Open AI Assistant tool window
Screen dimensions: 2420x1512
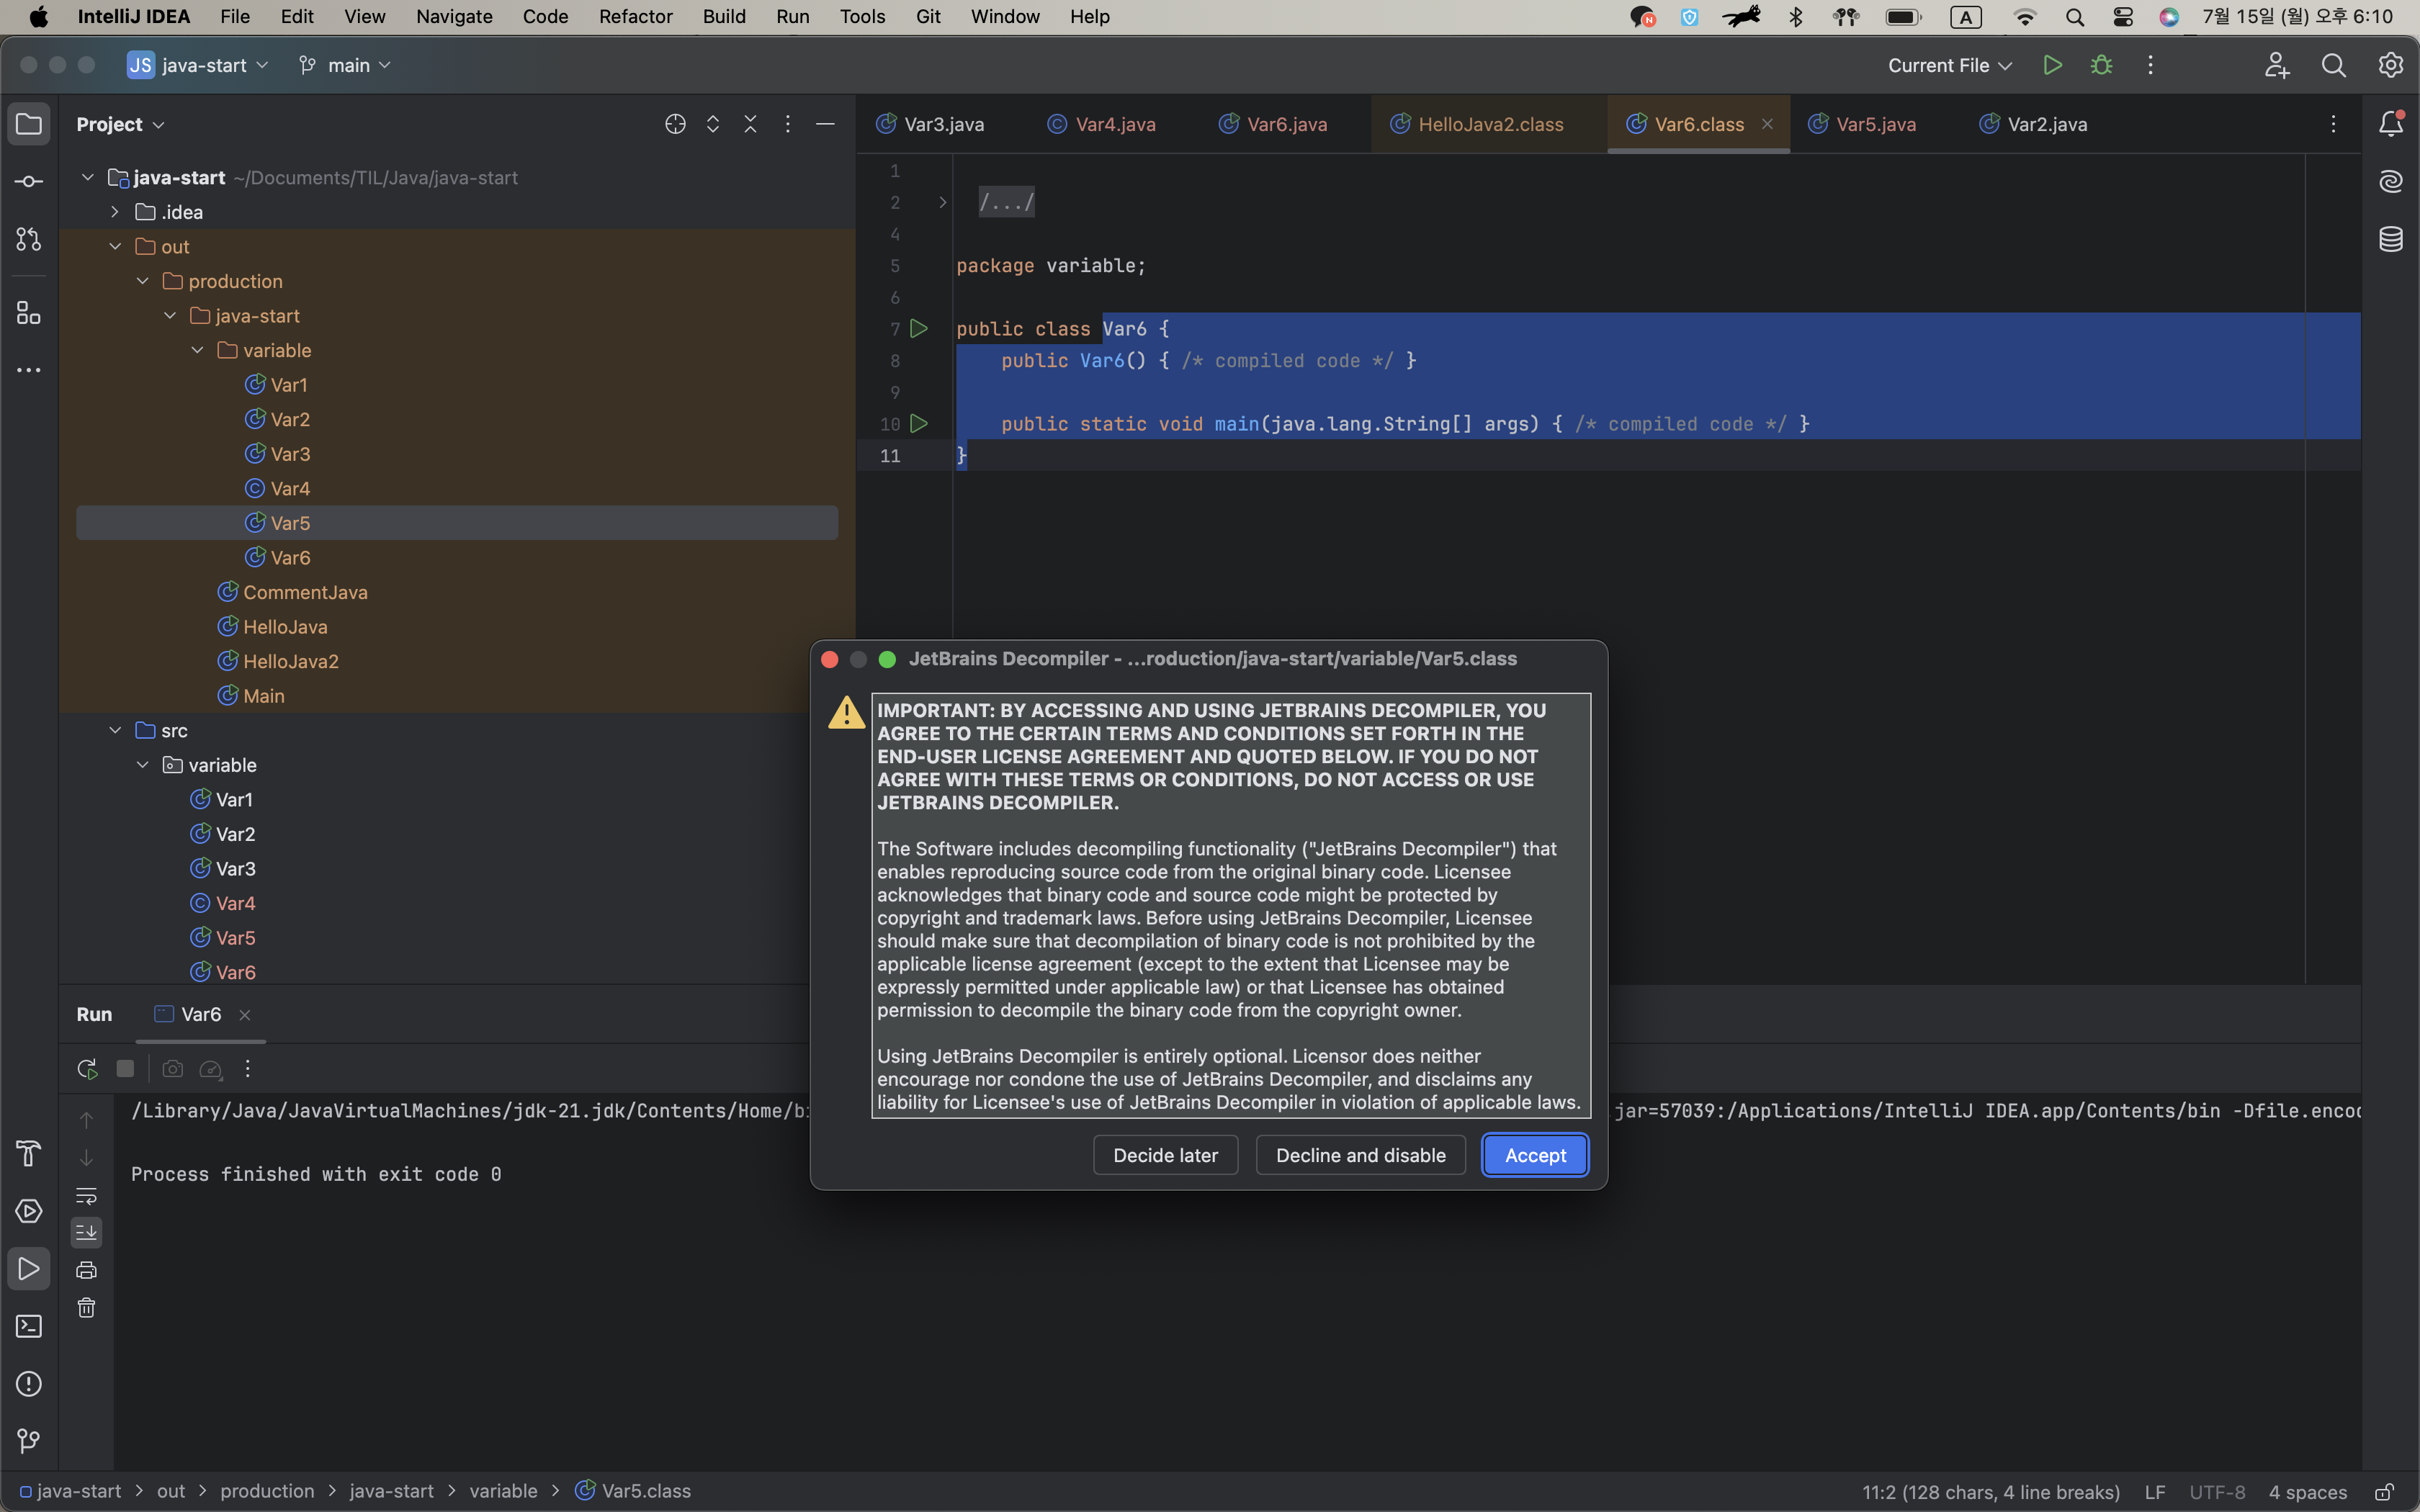tap(2391, 182)
